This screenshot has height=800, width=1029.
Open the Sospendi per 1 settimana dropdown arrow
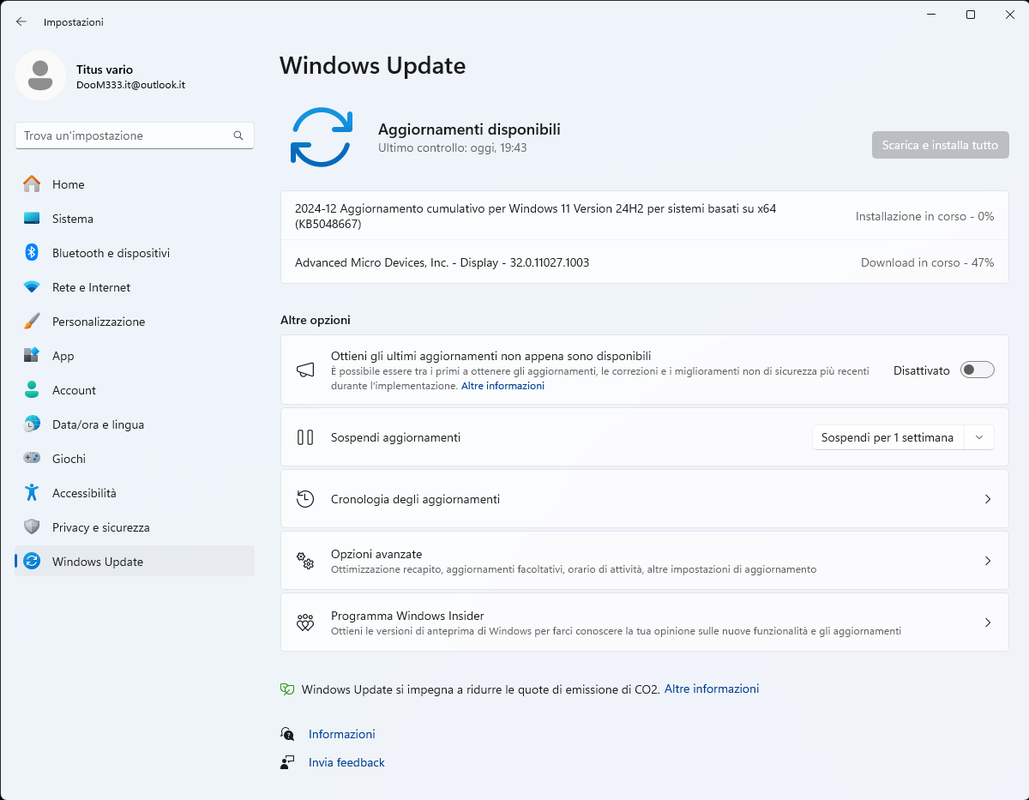(979, 437)
